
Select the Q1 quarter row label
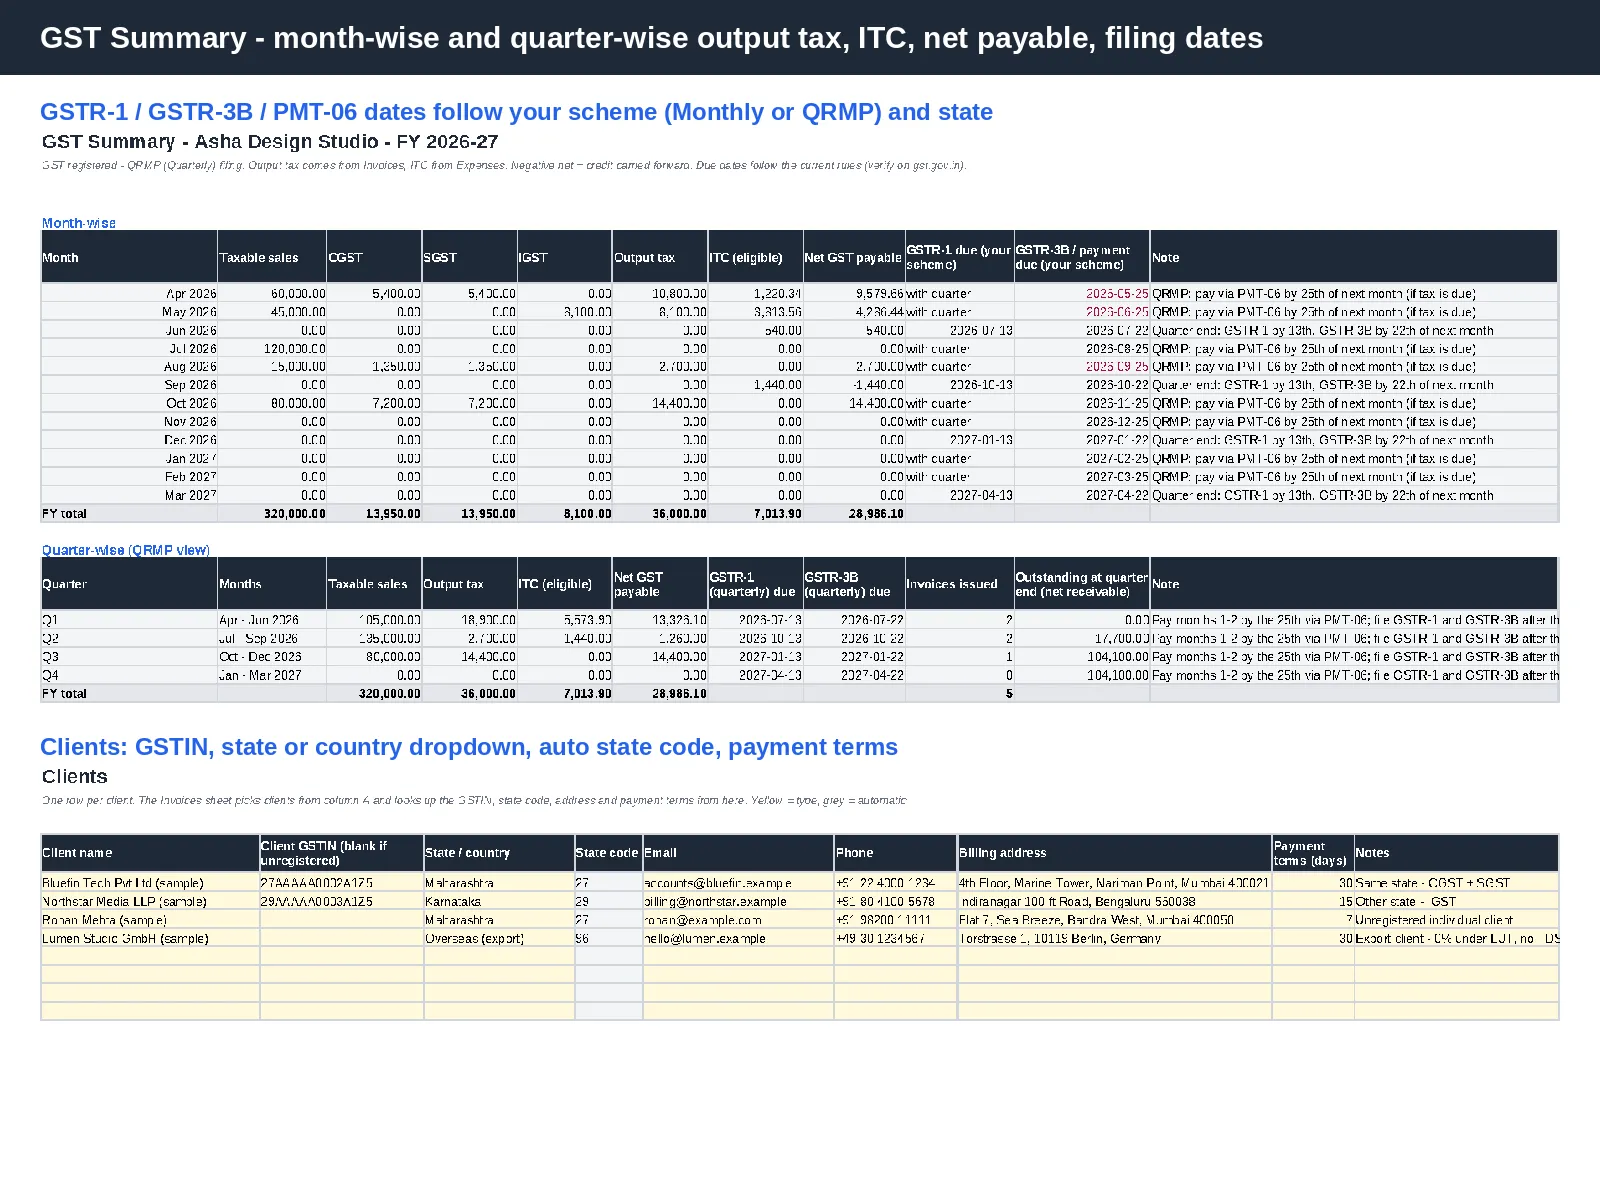(x=129, y=620)
